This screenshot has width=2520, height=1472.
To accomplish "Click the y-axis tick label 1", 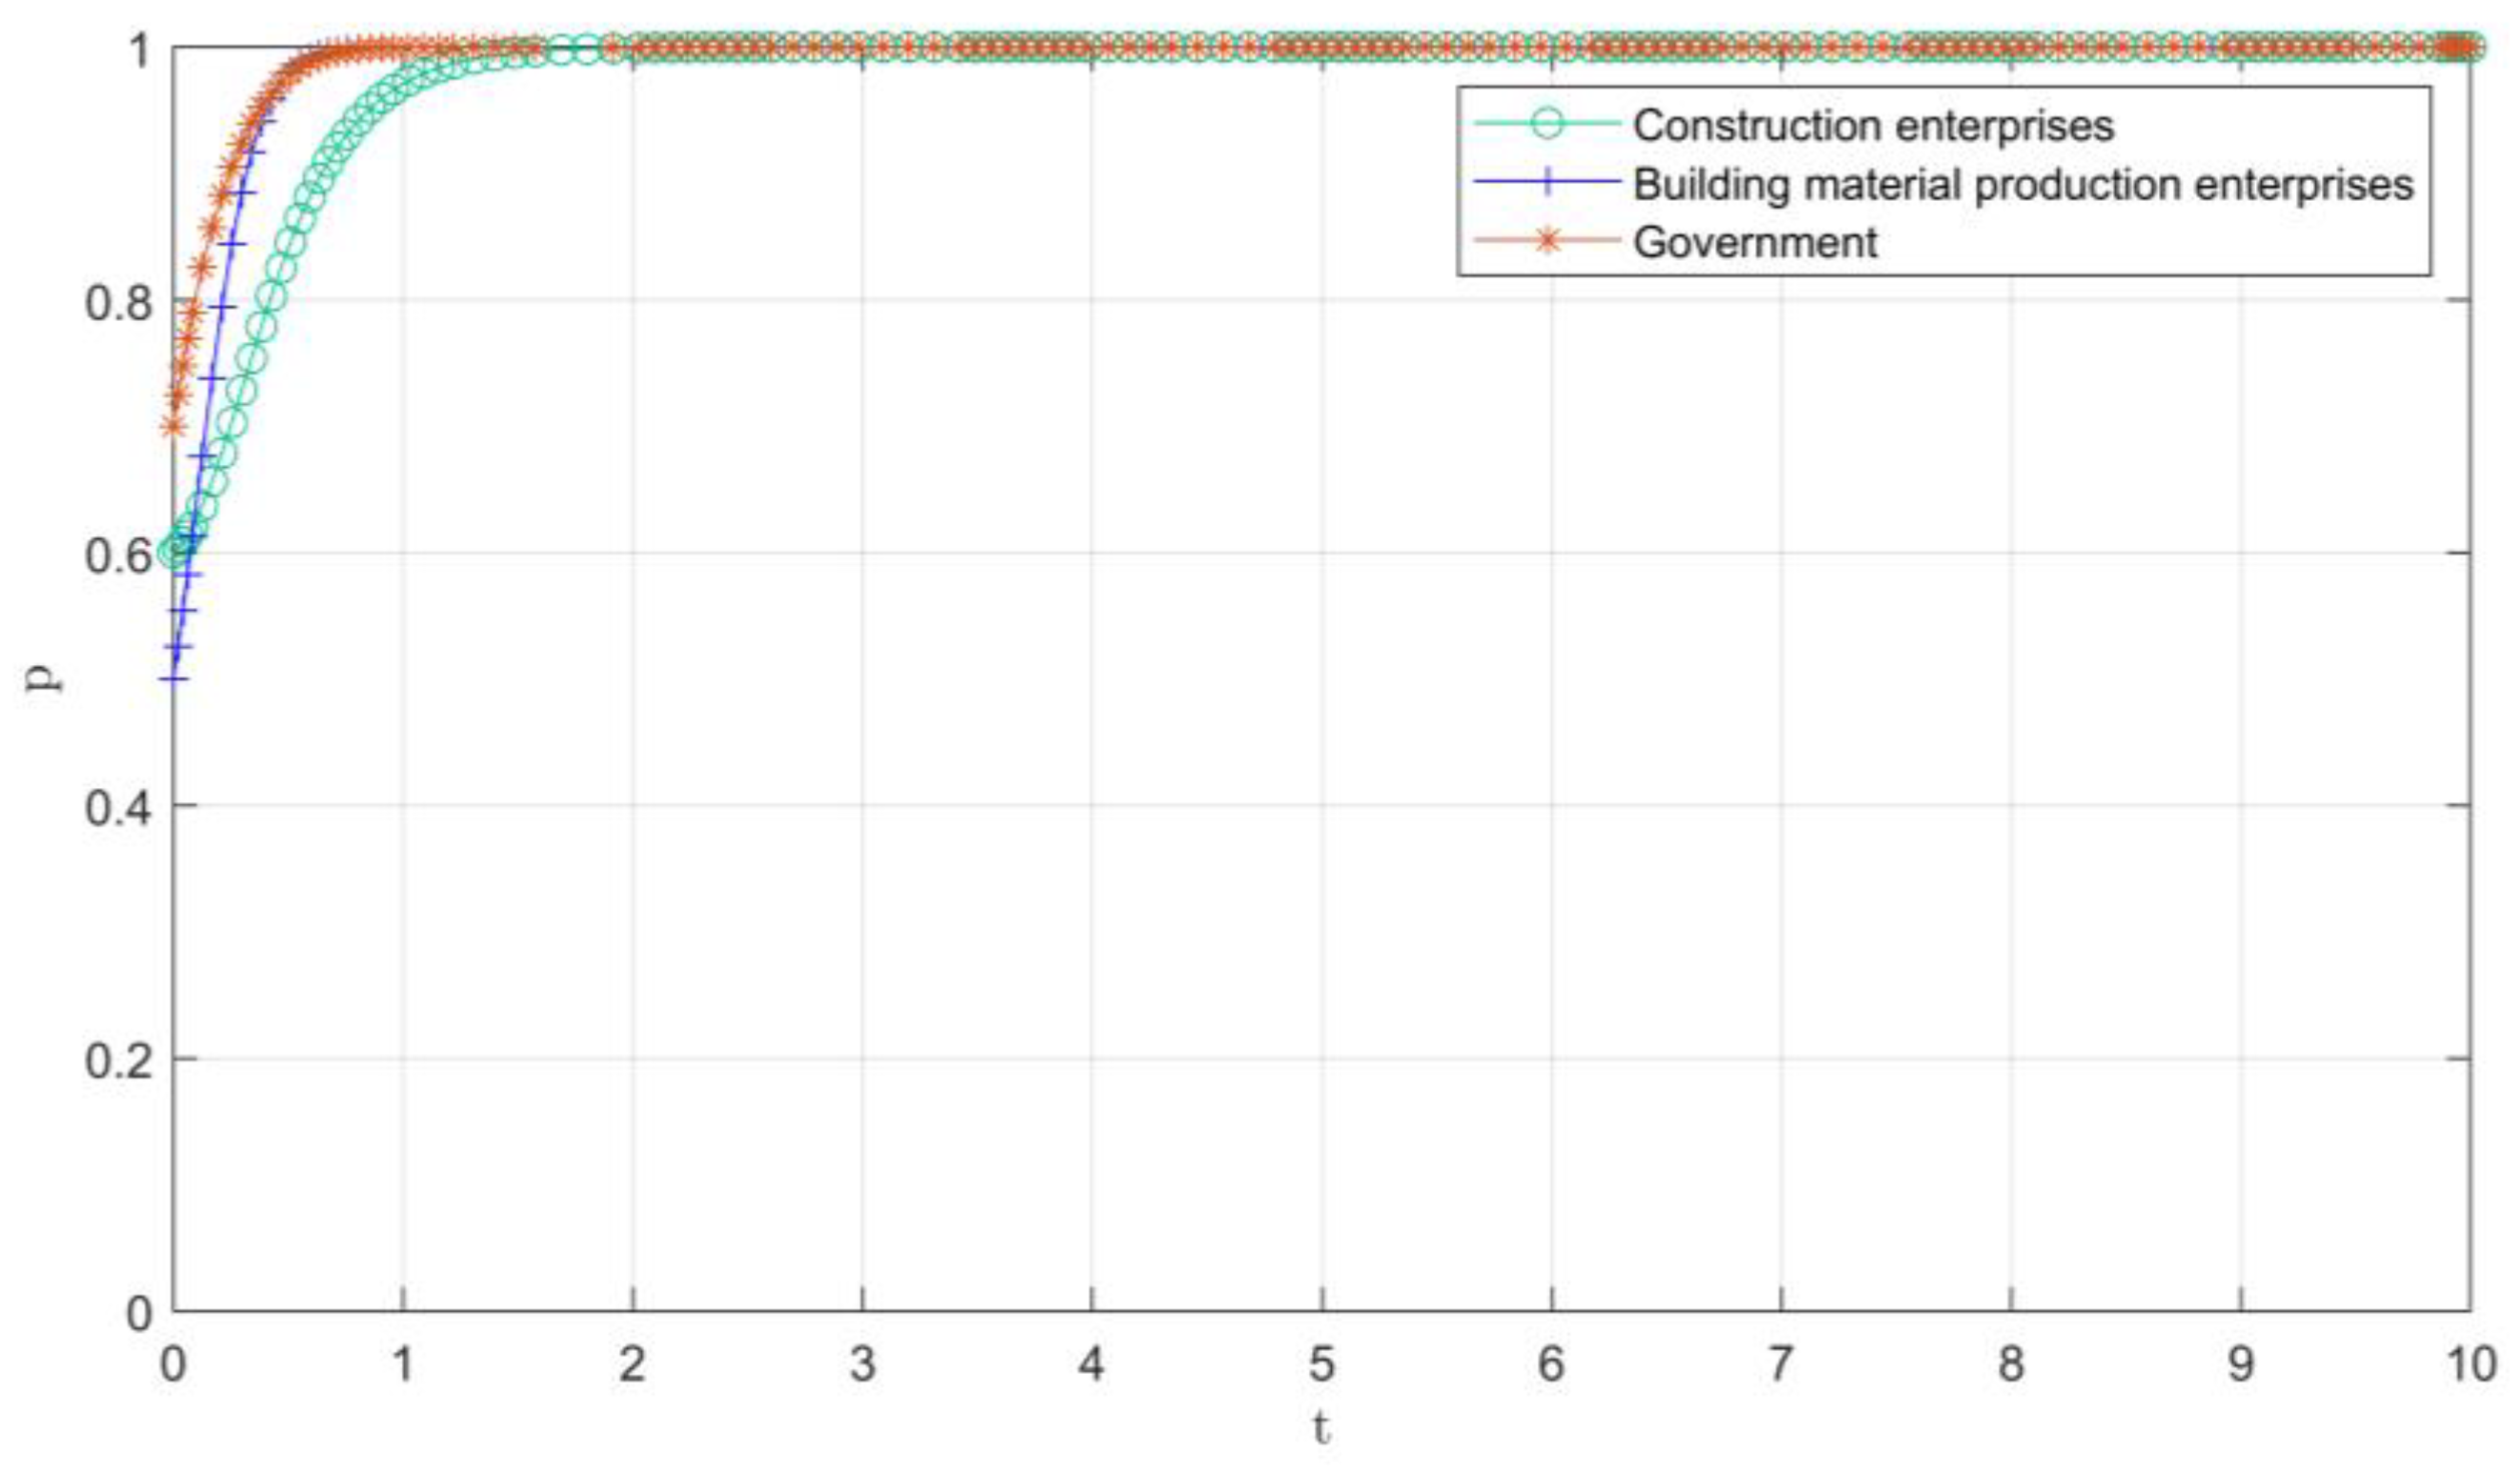I will coord(141,49).
